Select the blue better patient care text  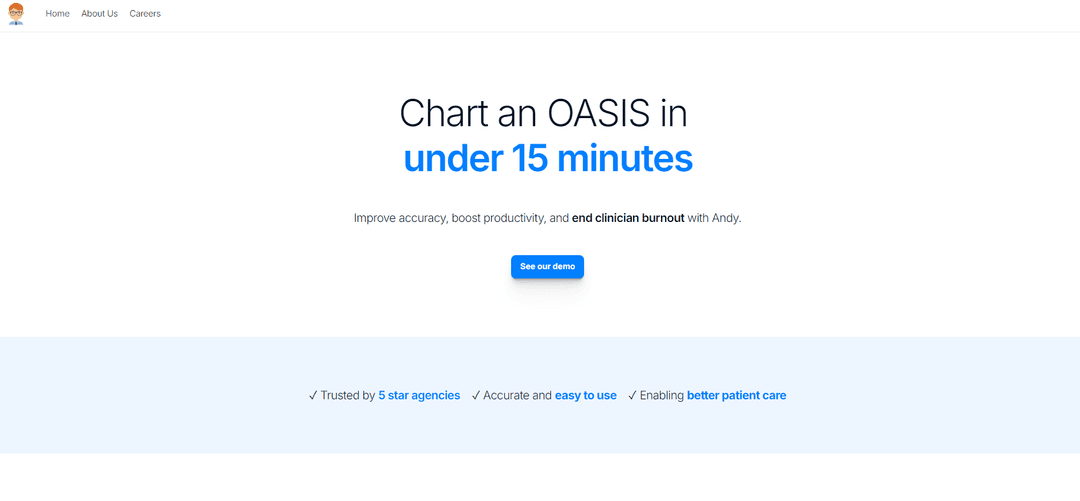(736, 396)
